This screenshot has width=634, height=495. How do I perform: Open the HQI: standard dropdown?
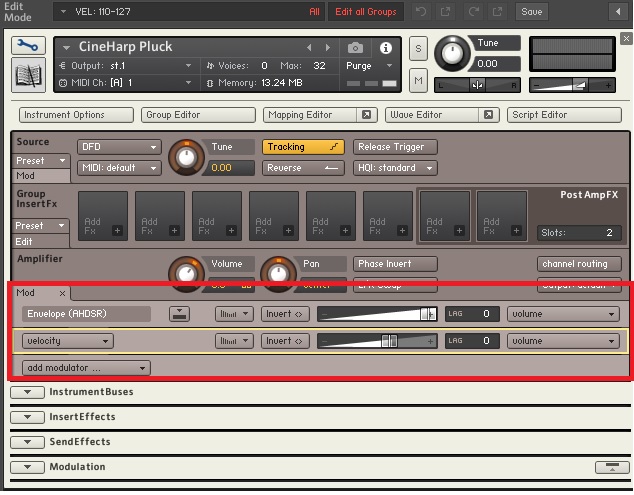pyautogui.click(x=395, y=168)
